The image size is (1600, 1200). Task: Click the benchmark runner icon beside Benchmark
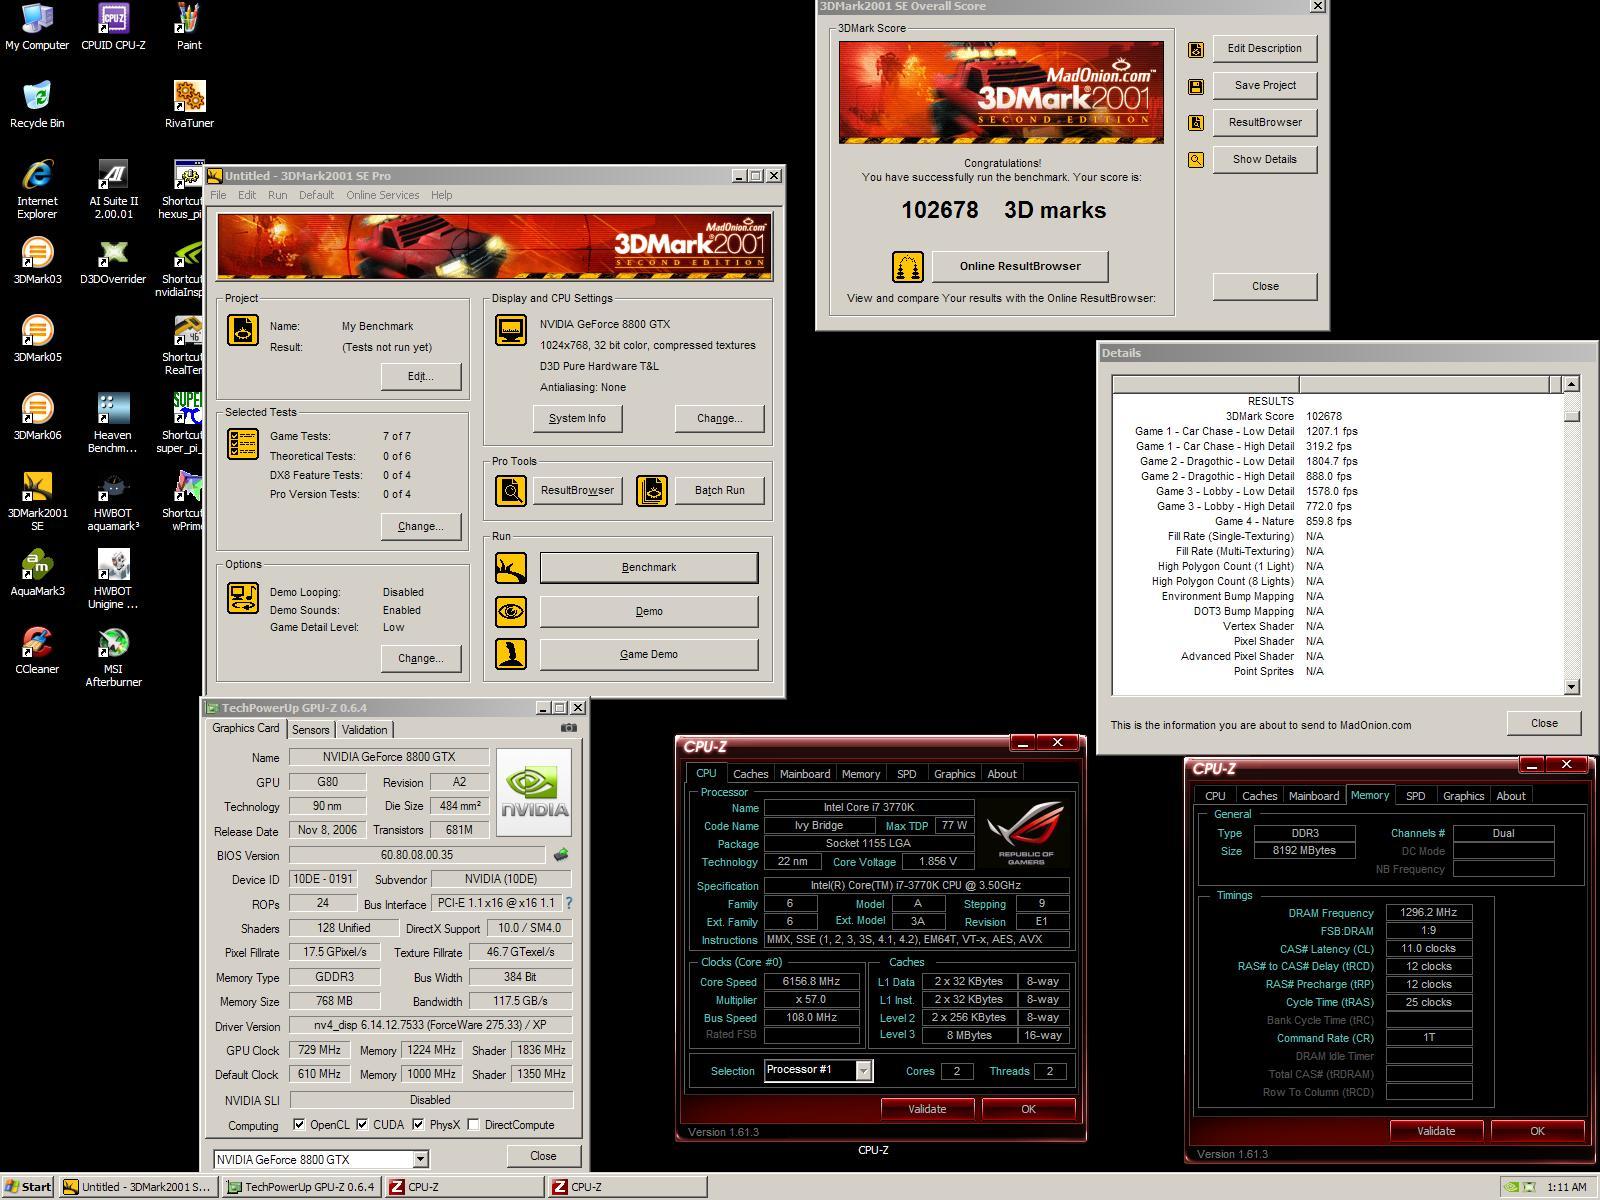pyautogui.click(x=511, y=568)
